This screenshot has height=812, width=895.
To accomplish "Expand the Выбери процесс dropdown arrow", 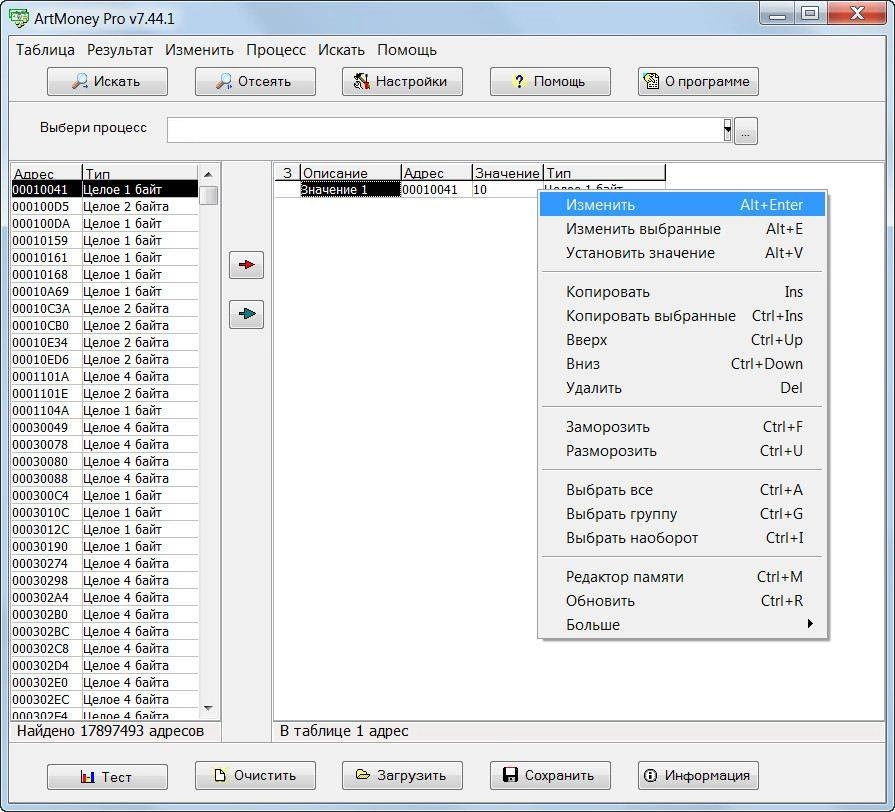I will [727, 130].
